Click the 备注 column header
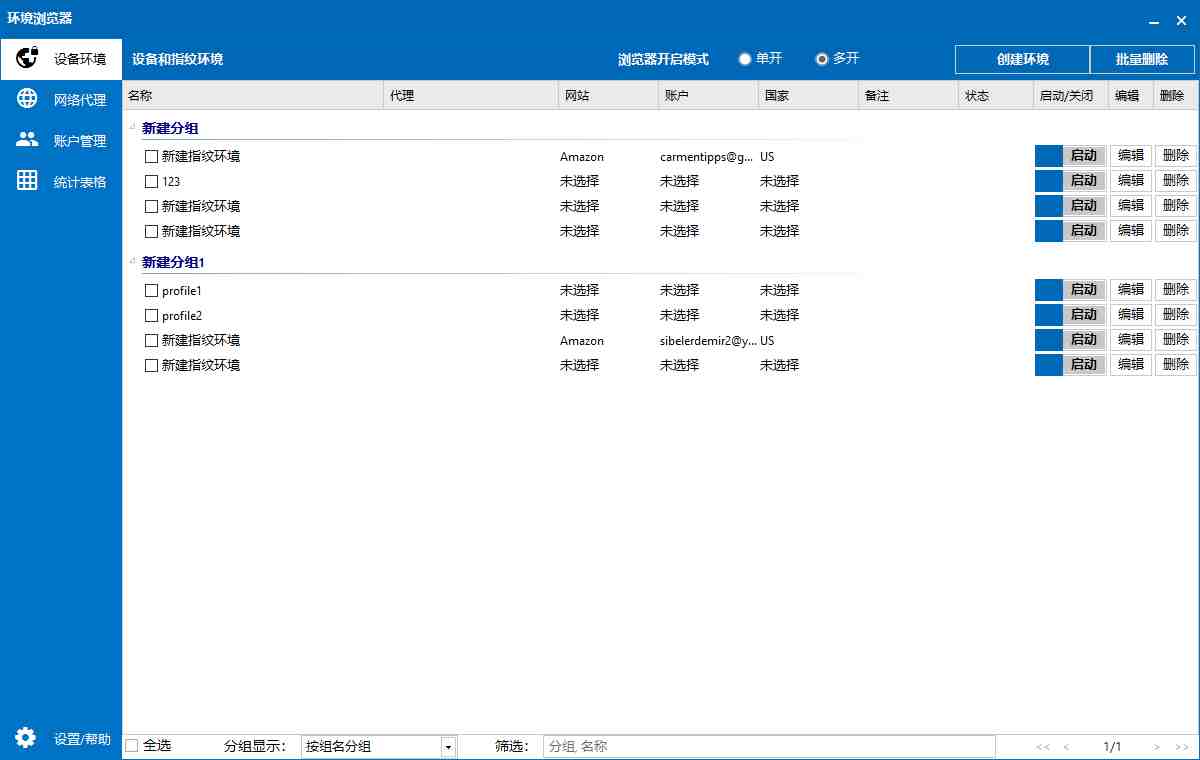Image resolution: width=1200 pixels, height=760 pixels. click(x=908, y=96)
